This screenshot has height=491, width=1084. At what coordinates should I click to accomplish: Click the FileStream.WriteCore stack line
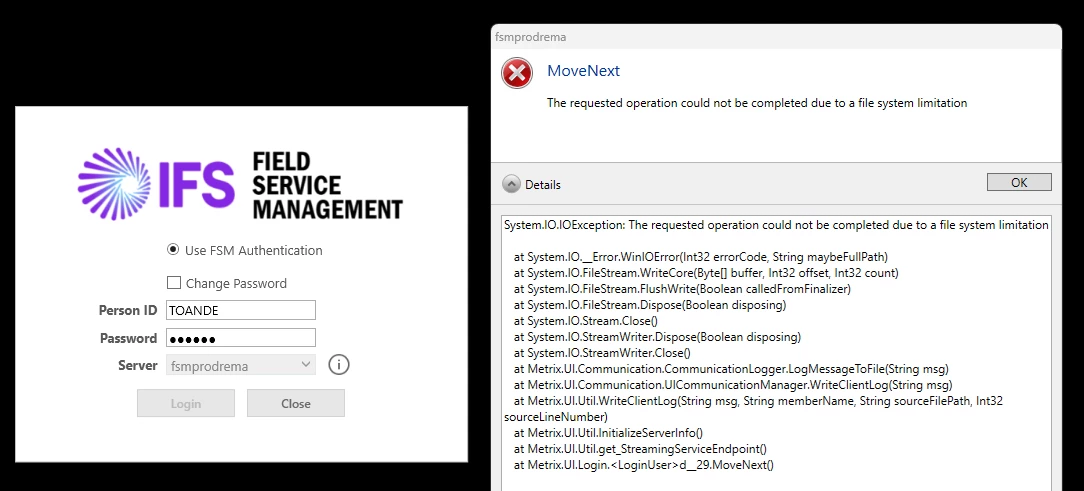pos(706,272)
